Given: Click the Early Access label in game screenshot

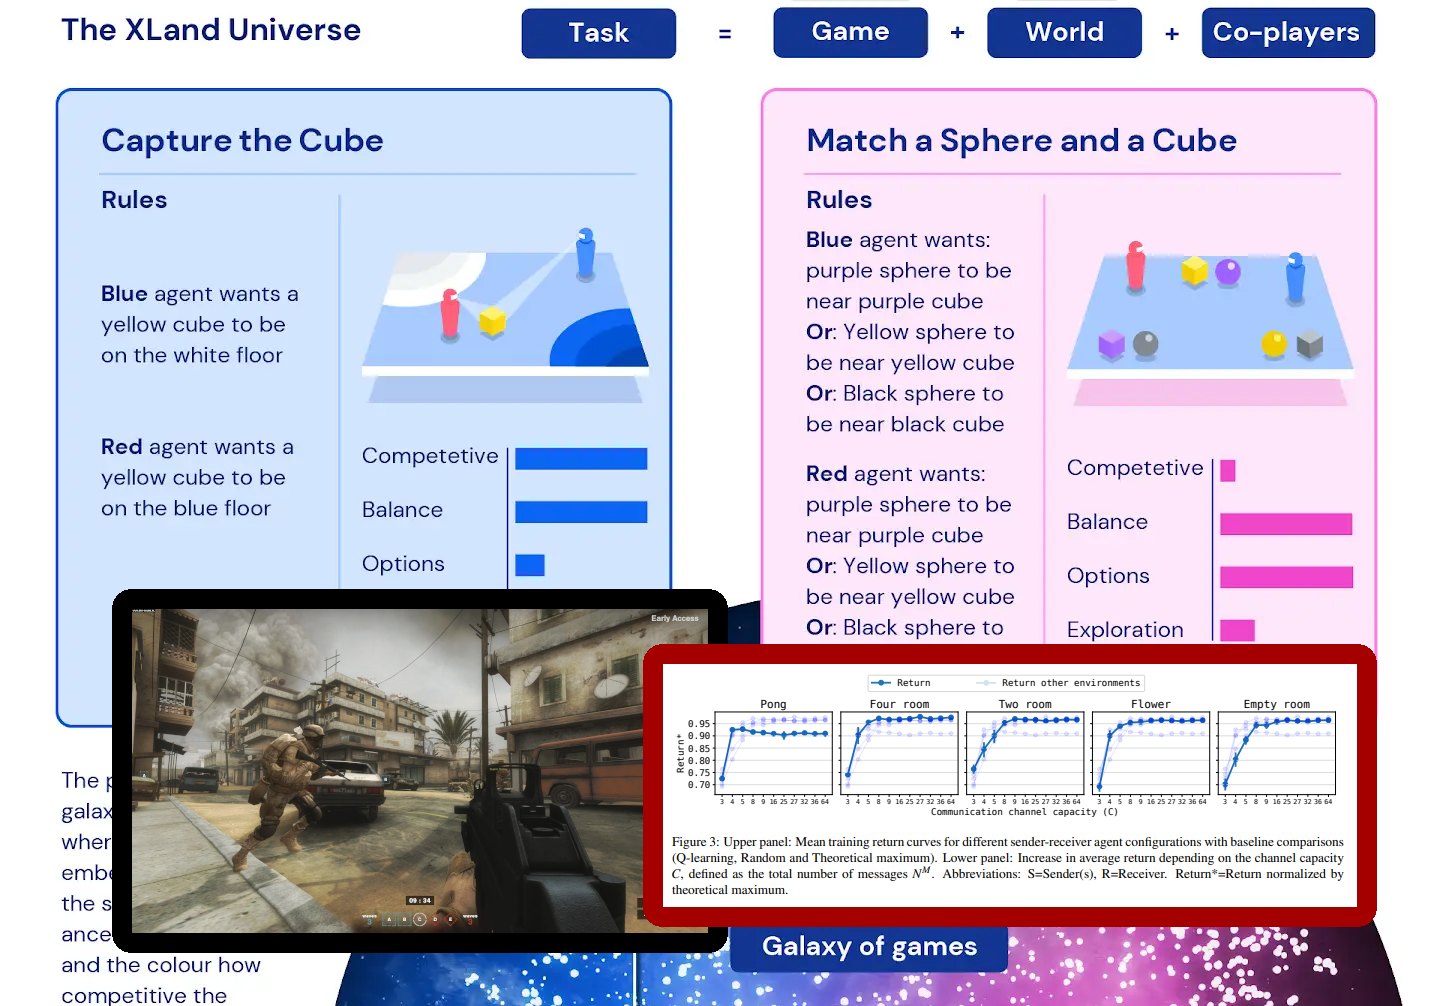Looking at the screenshot, I should pyautogui.click(x=675, y=618).
